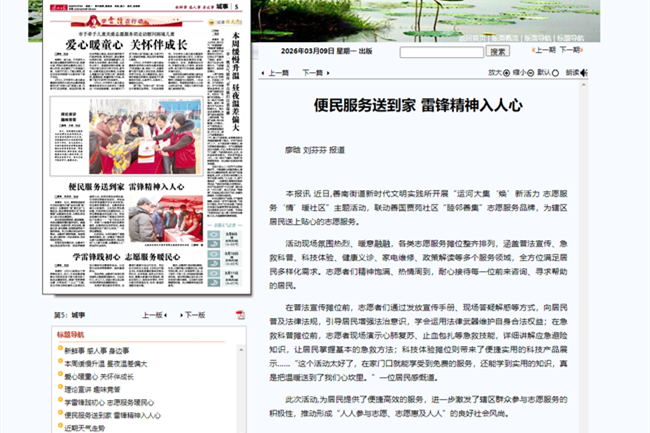Open the PDF download icon
Screen dimensions: 650x433
(240, 315)
